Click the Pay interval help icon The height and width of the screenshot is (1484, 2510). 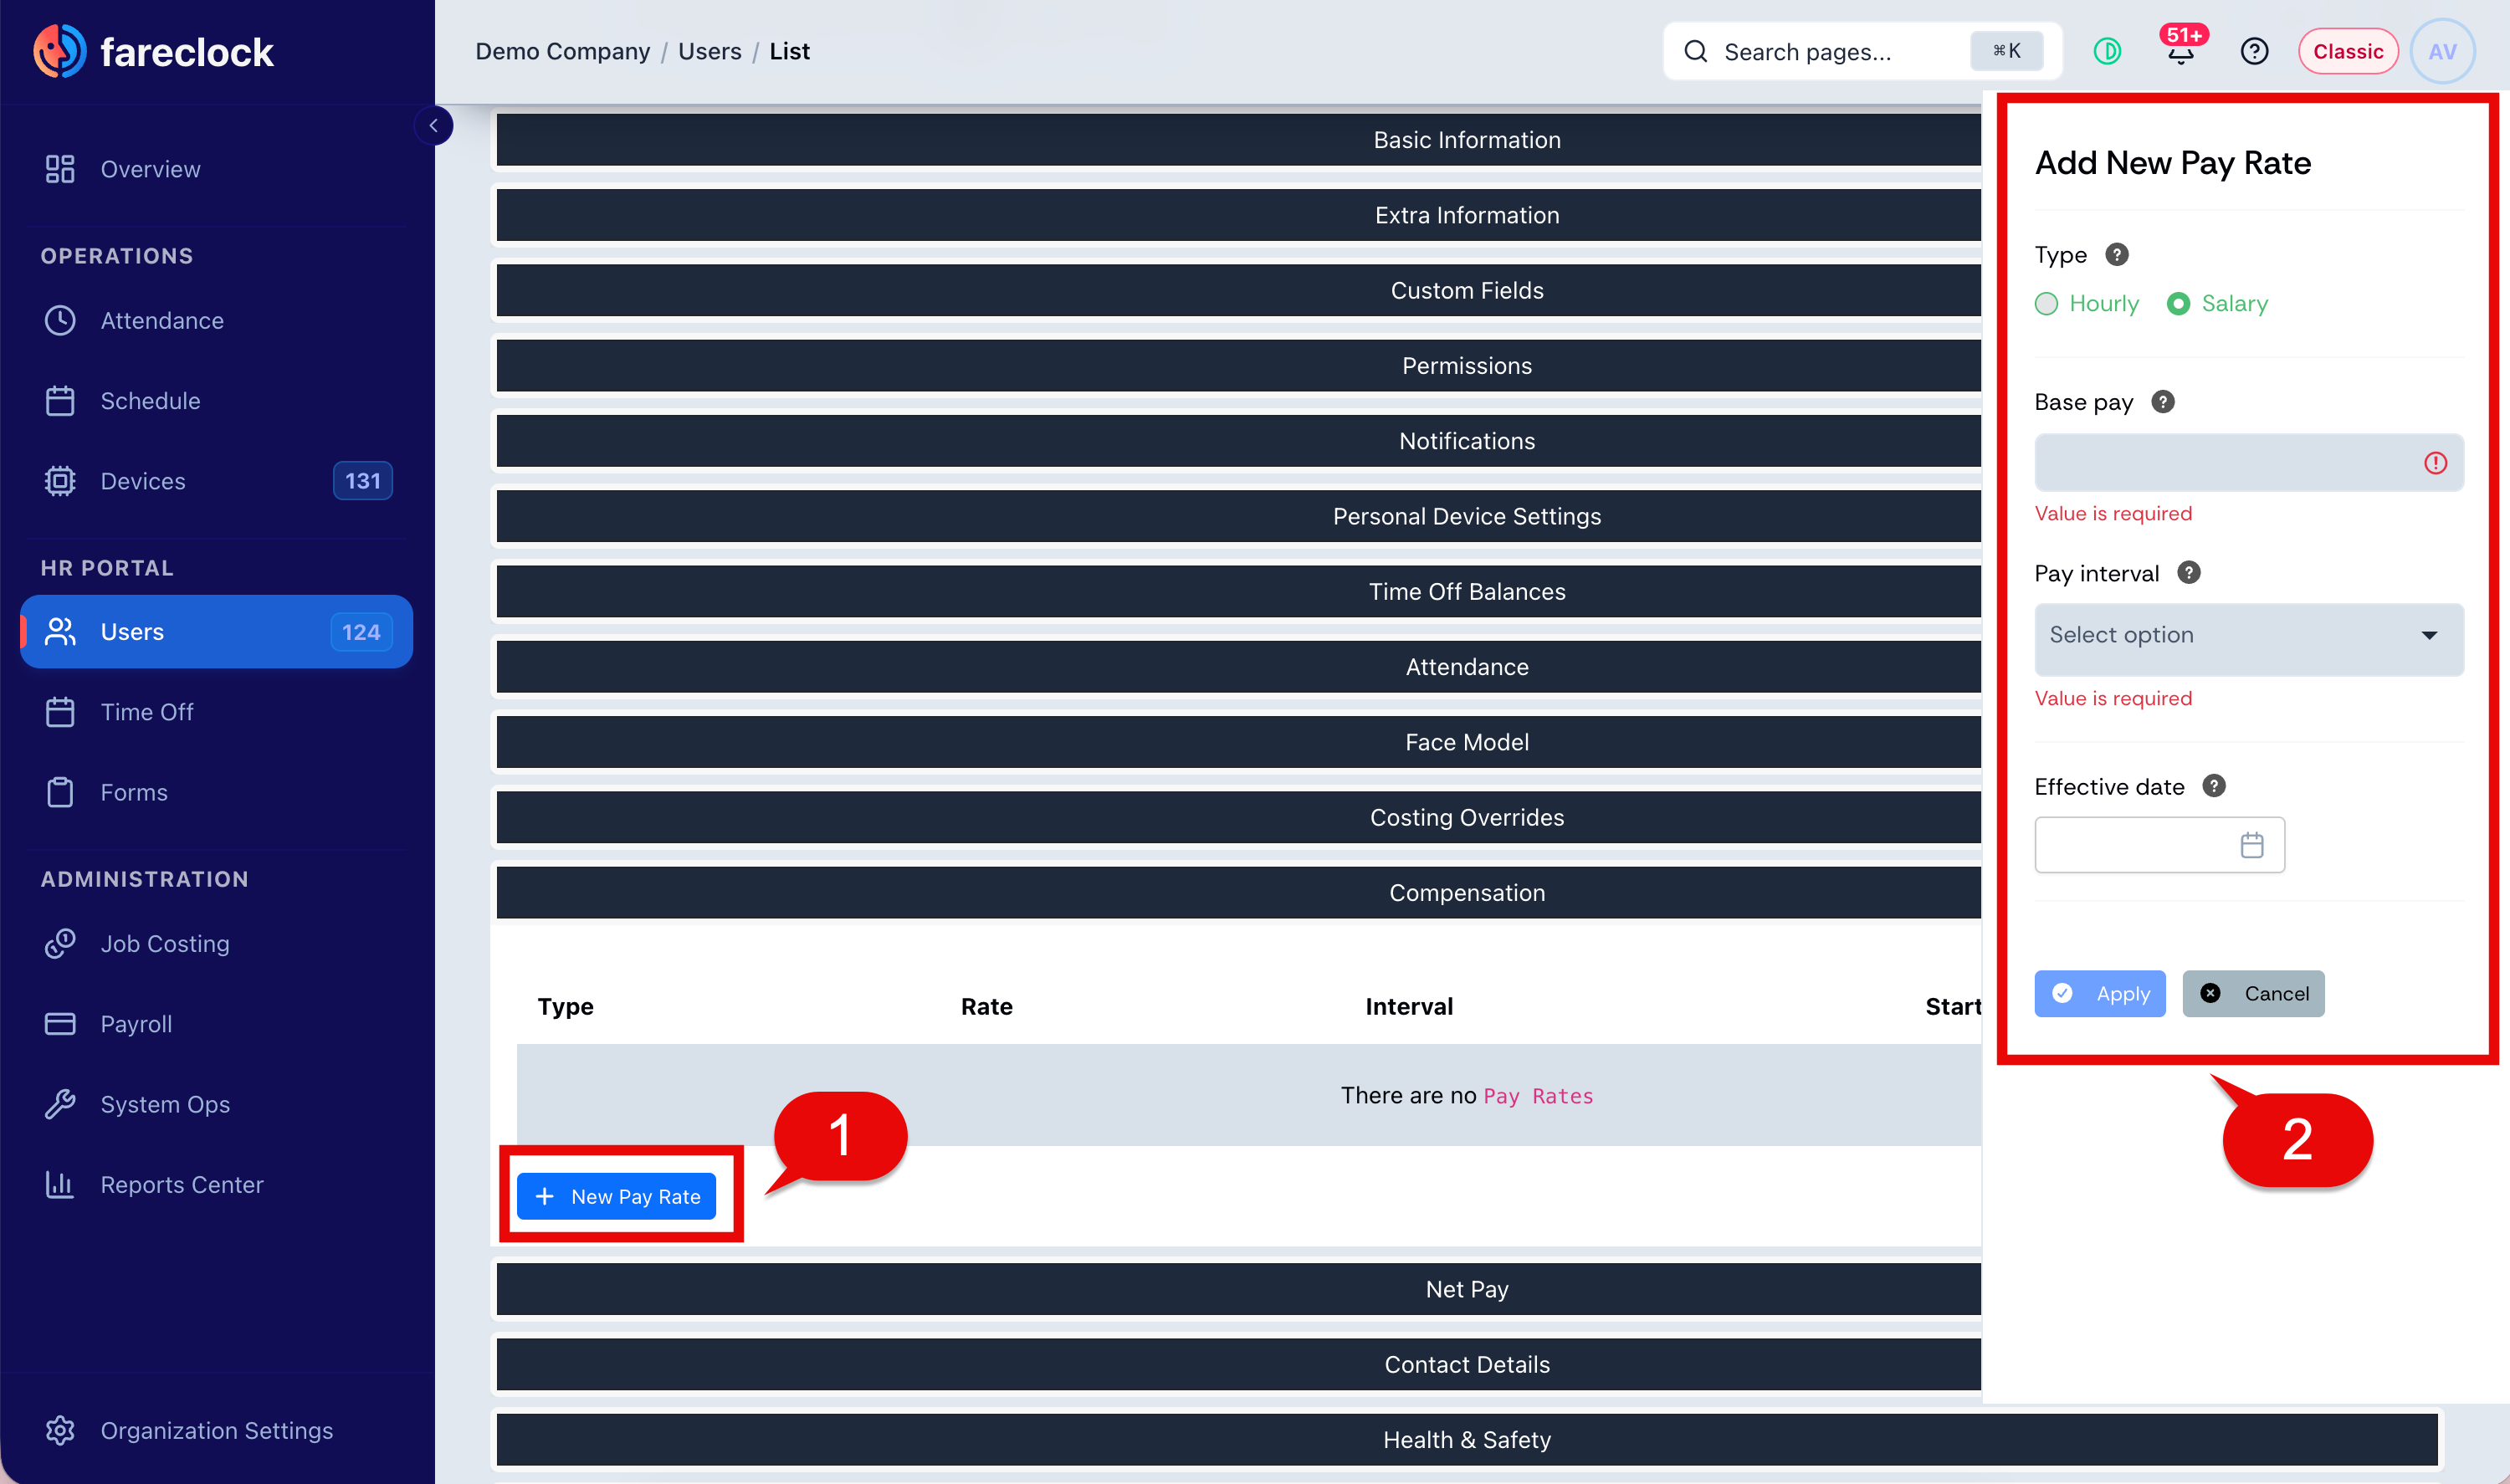coord(2189,572)
